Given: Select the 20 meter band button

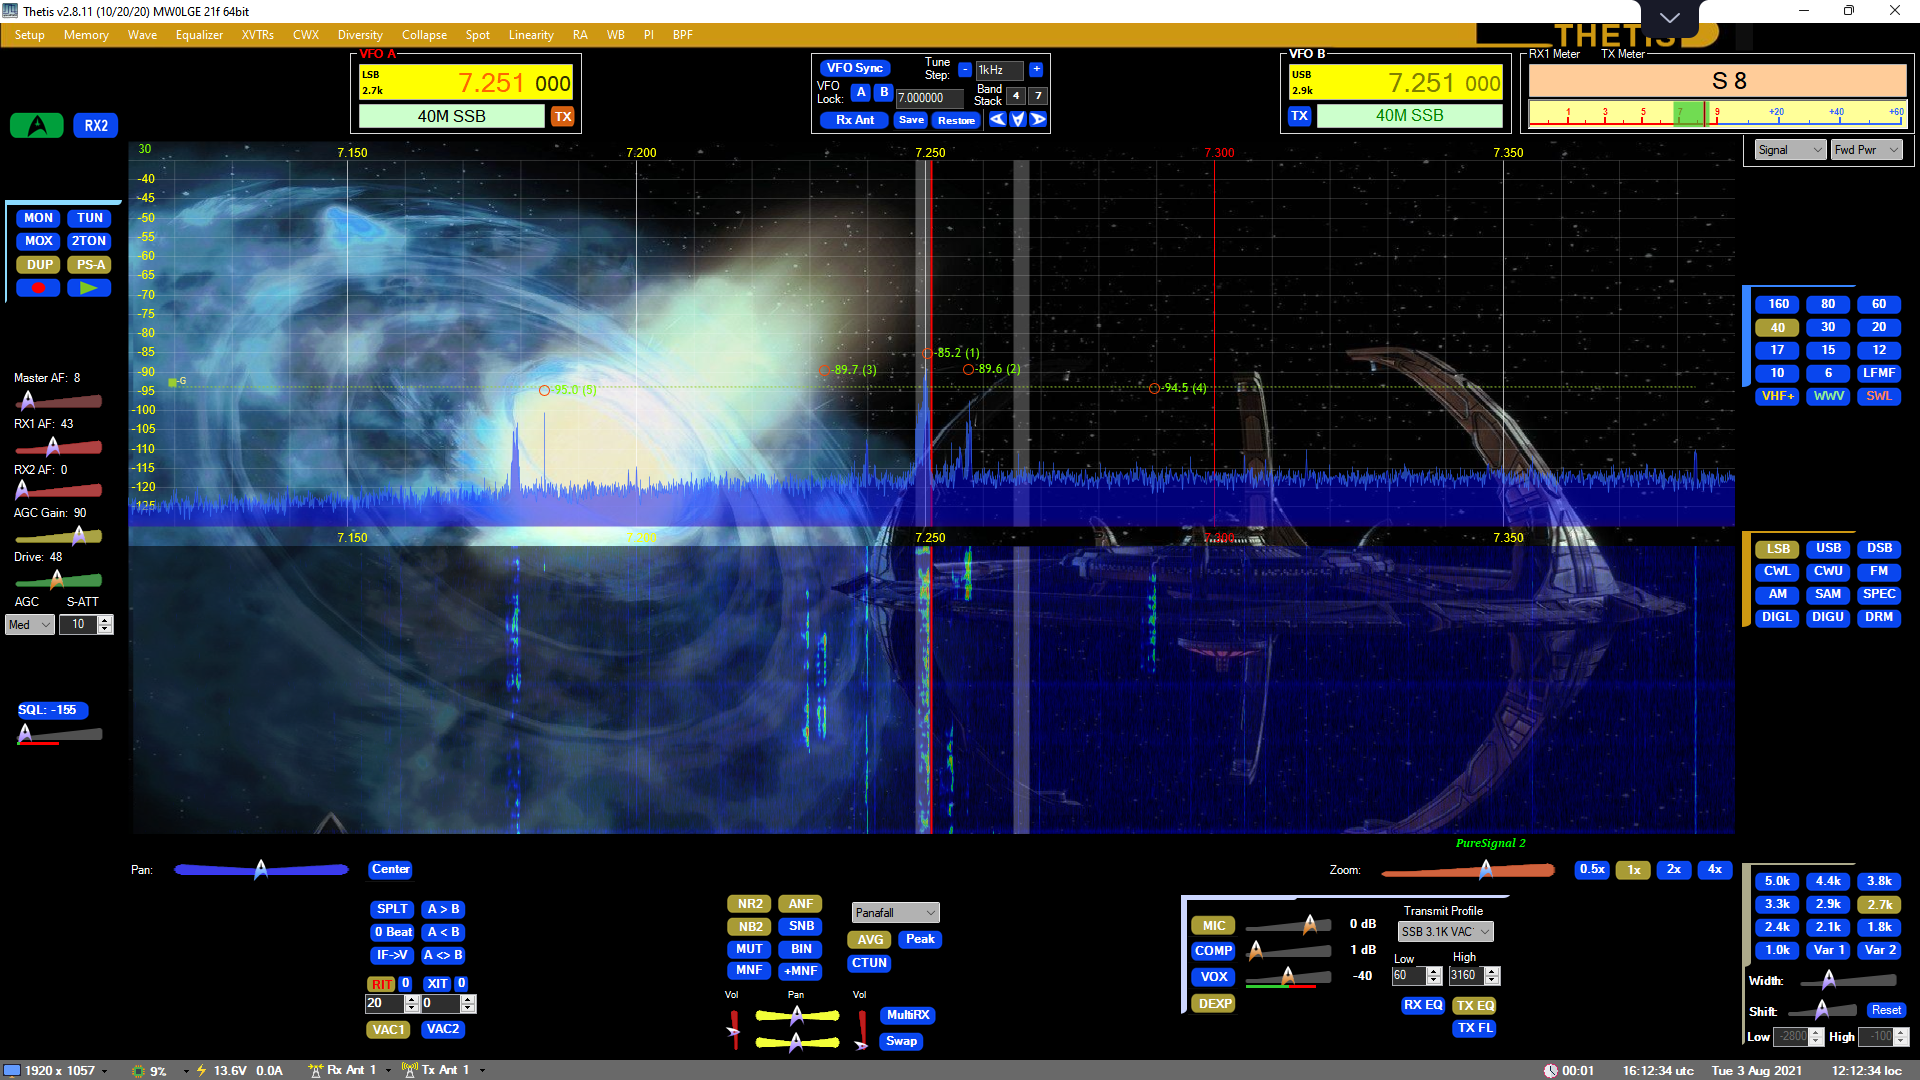Looking at the screenshot, I should [x=1878, y=327].
